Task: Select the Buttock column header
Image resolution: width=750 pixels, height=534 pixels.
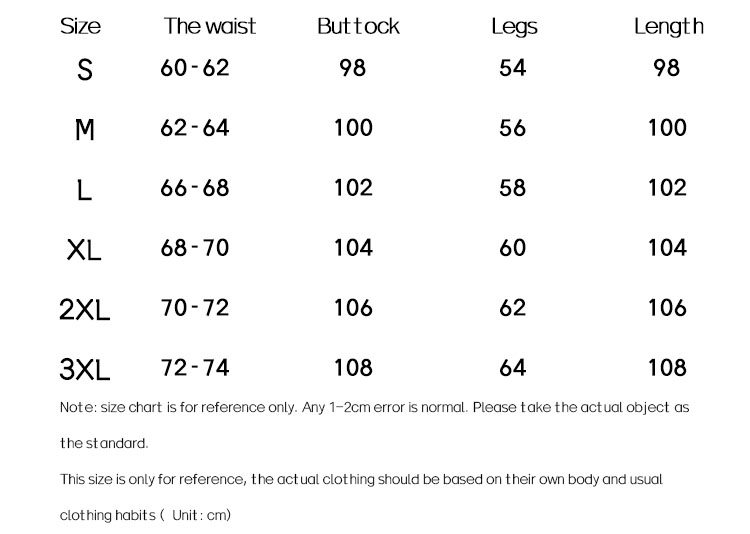Action: click(358, 26)
